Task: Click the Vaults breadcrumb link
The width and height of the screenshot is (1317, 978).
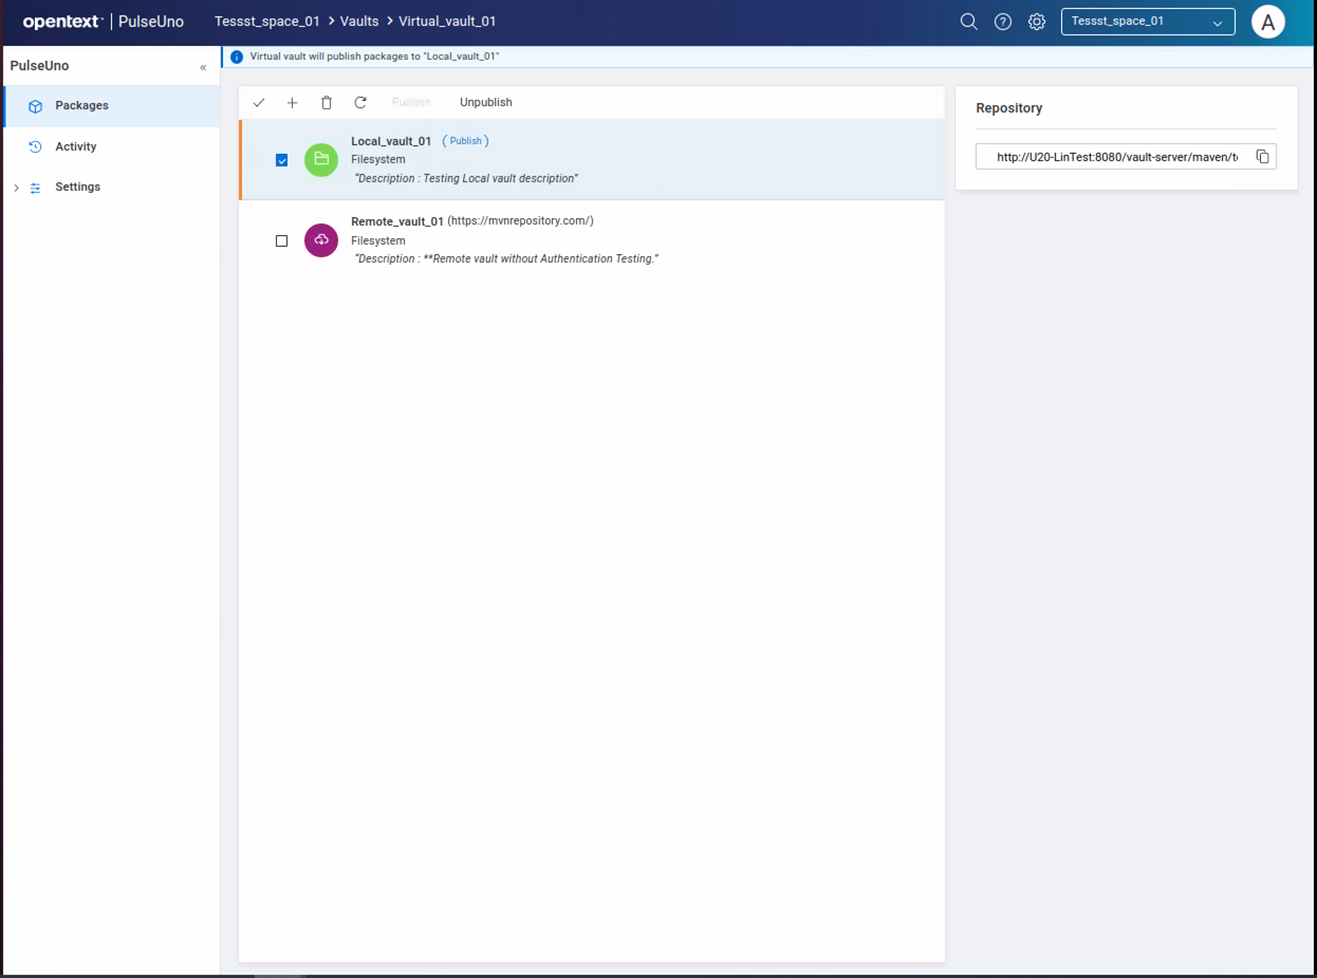Action: click(359, 21)
